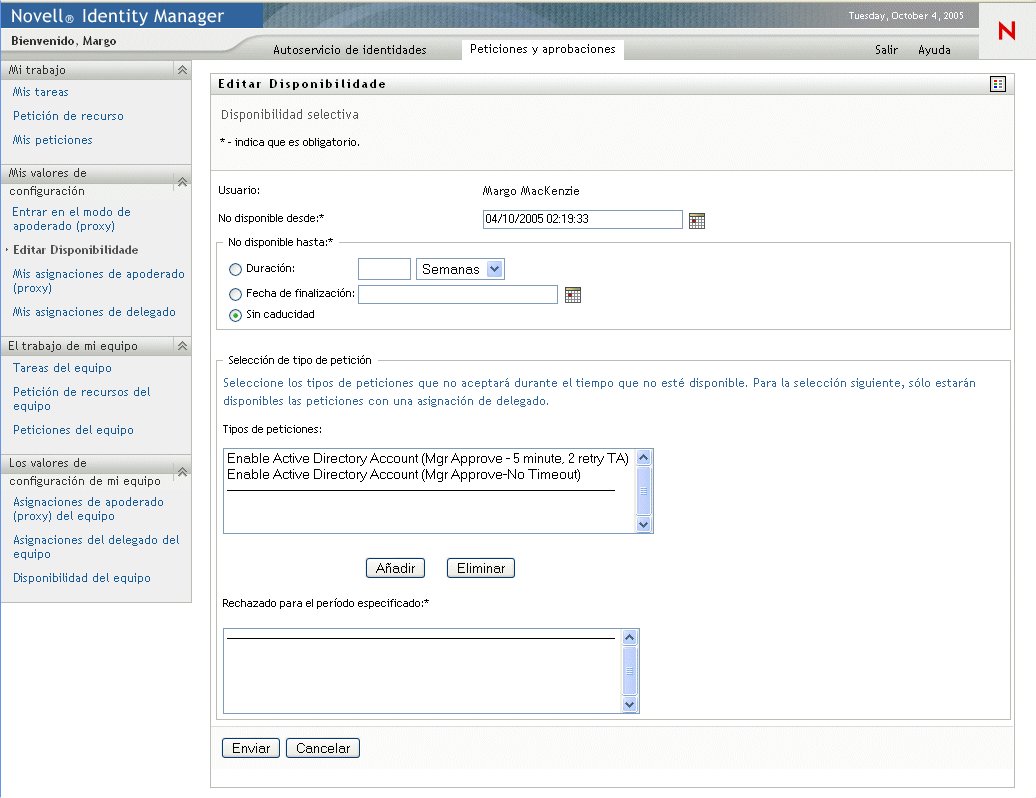
Task: Click the Enviar button
Action: point(251,748)
